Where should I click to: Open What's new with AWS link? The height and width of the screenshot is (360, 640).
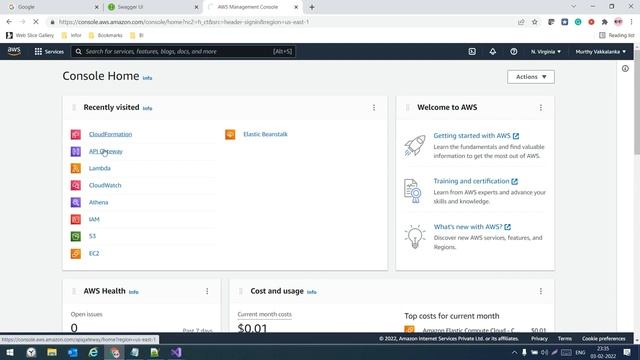tap(472, 227)
